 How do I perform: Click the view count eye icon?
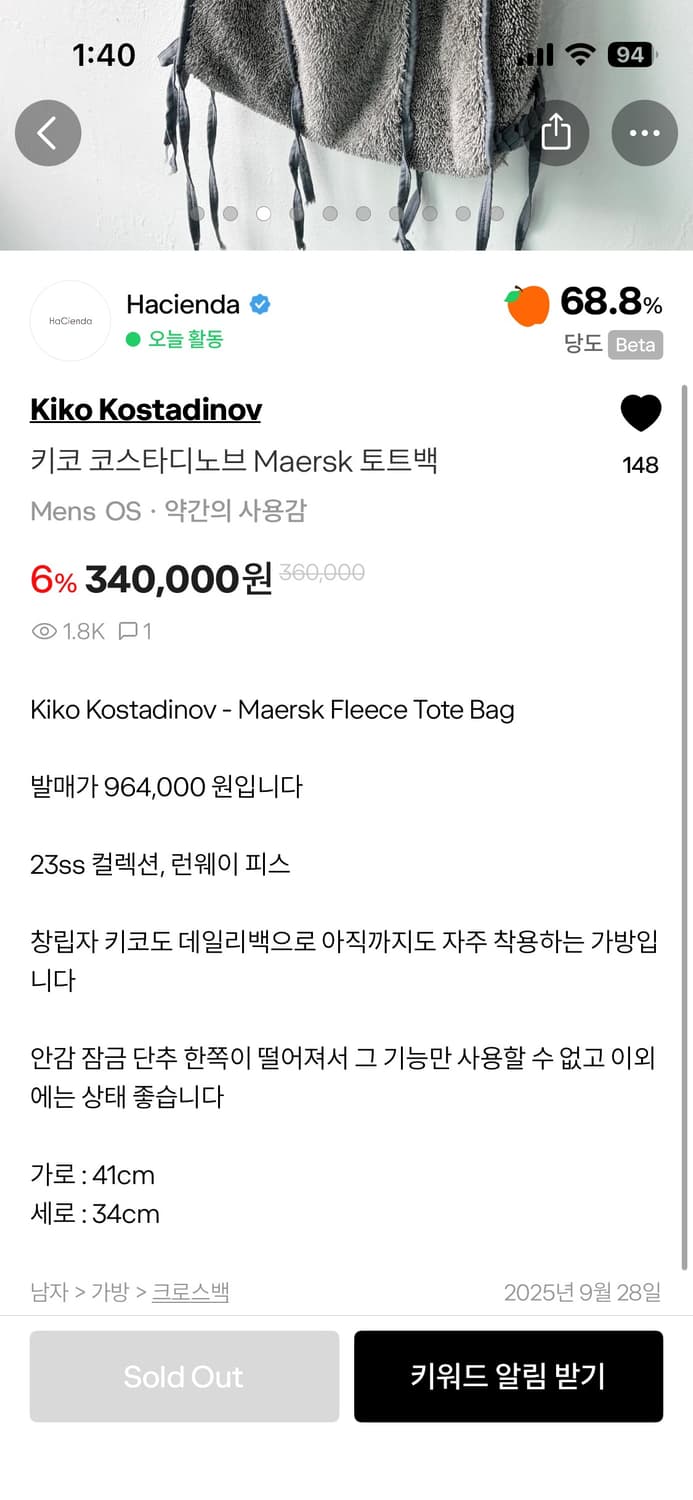point(43,631)
